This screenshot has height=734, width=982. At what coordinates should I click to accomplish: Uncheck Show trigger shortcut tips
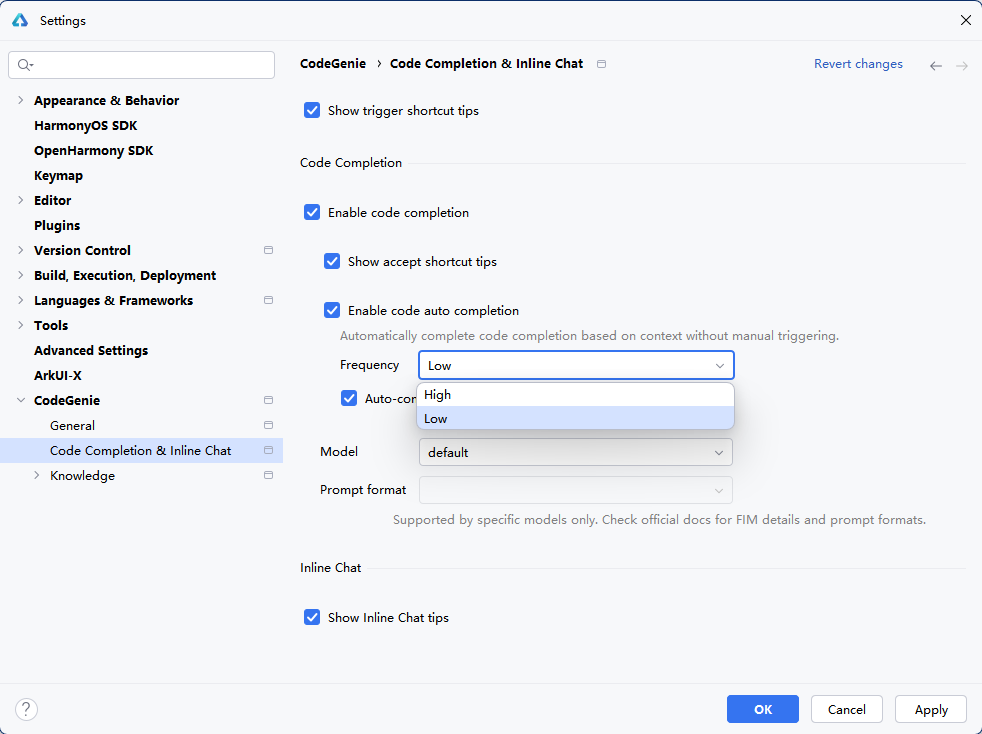[x=312, y=111]
